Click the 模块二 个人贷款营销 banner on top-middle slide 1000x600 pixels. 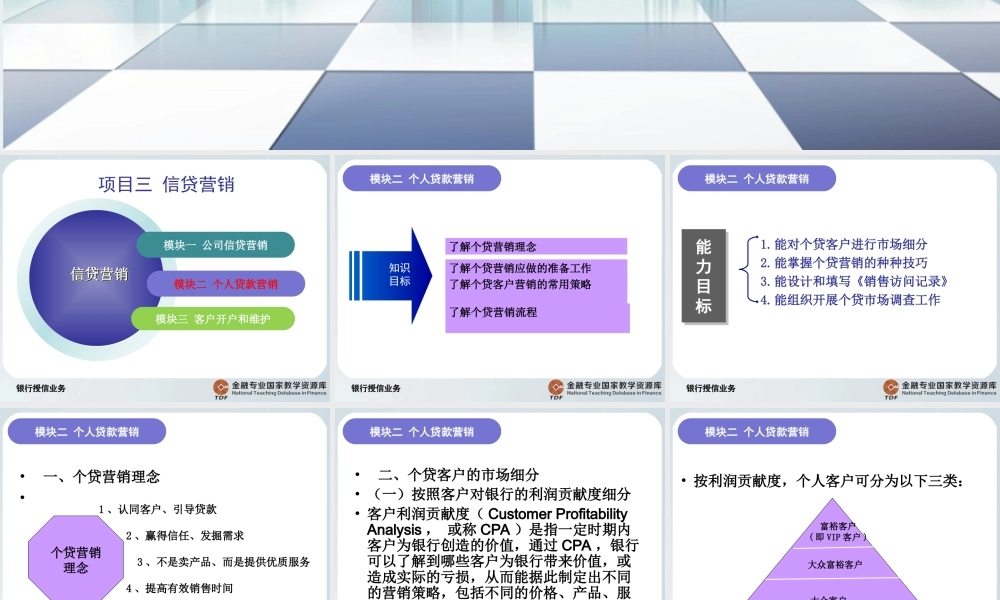click(421, 179)
